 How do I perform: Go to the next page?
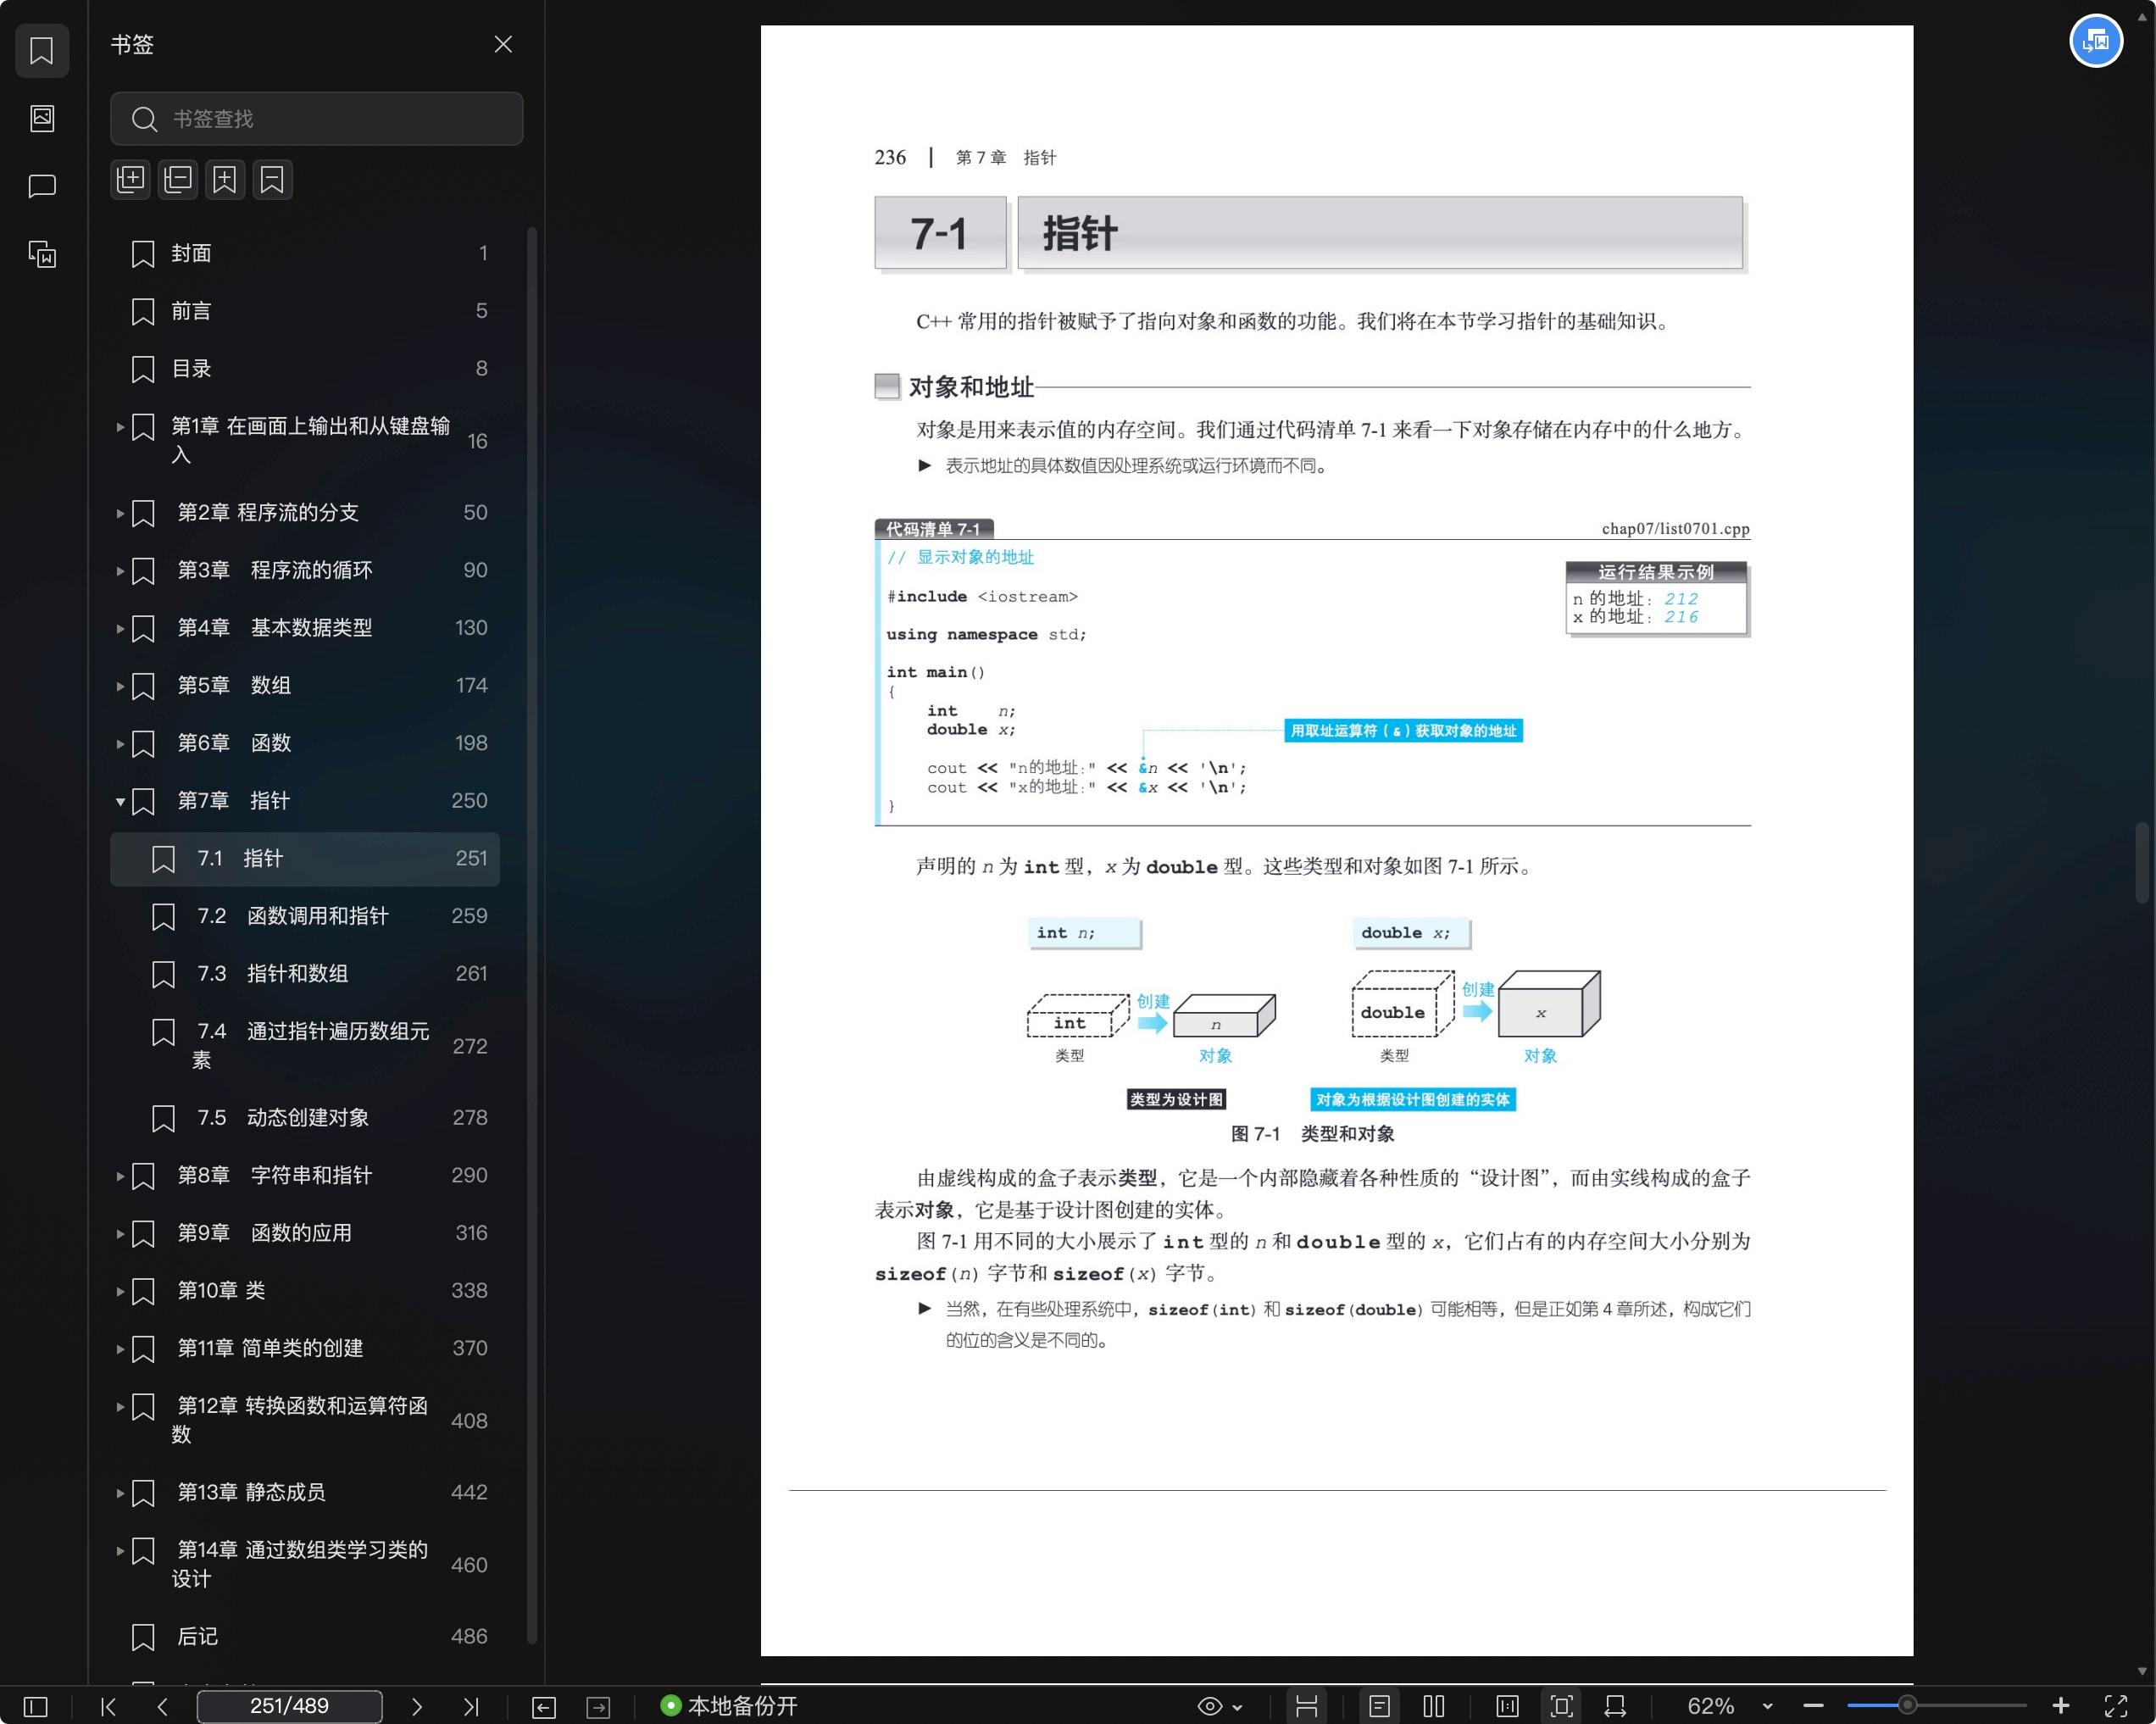(x=417, y=1706)
